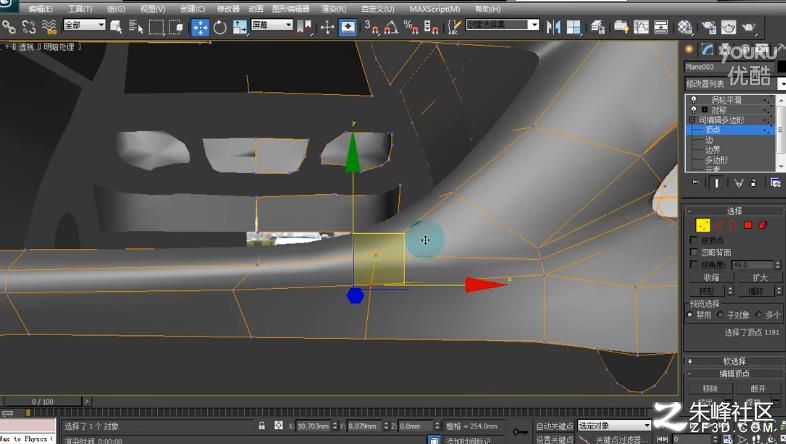The width and height of the screenshot is (786, 444).
Task: Open the Material Editor
Action: click(x=685, y=27)
